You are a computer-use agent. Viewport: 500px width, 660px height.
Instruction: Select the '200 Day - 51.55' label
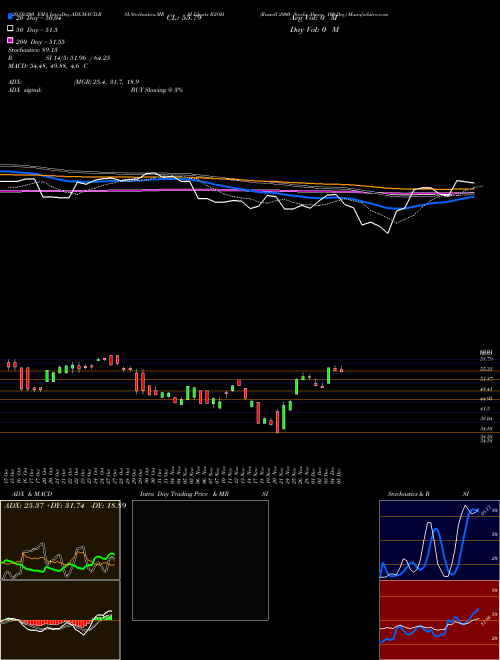pyautogui.click(x=40, y=42)
